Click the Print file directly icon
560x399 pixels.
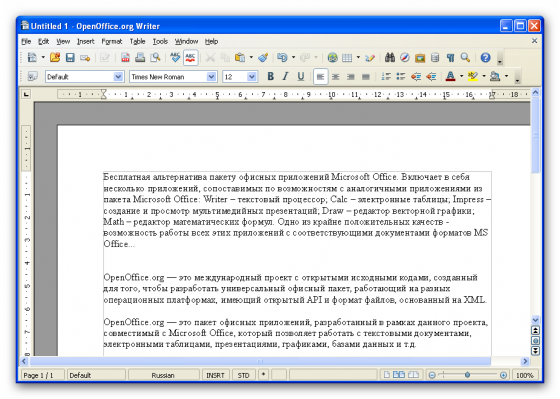(x=140, y=58)
